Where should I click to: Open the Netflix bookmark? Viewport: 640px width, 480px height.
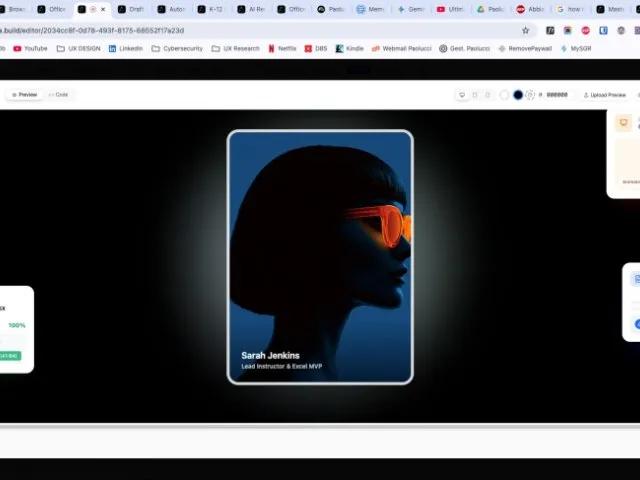point(282,49)
